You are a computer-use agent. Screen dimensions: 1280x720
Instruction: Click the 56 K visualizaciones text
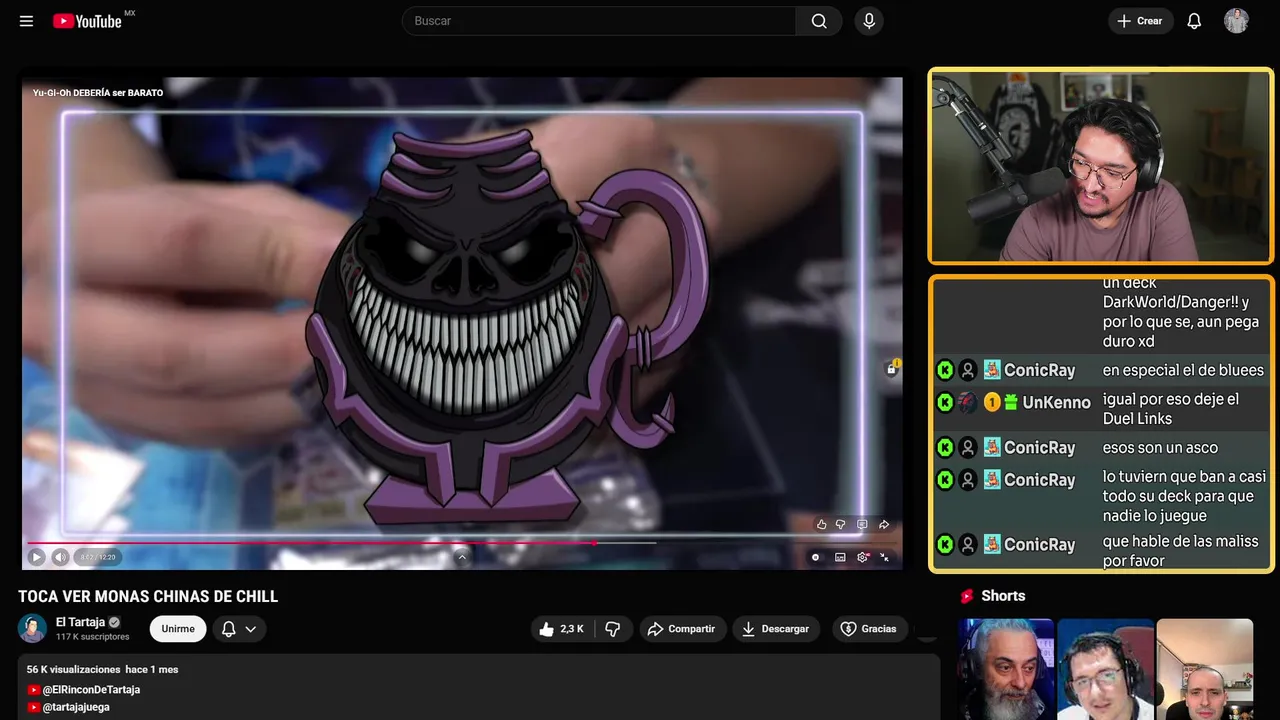tap(74, 669)
